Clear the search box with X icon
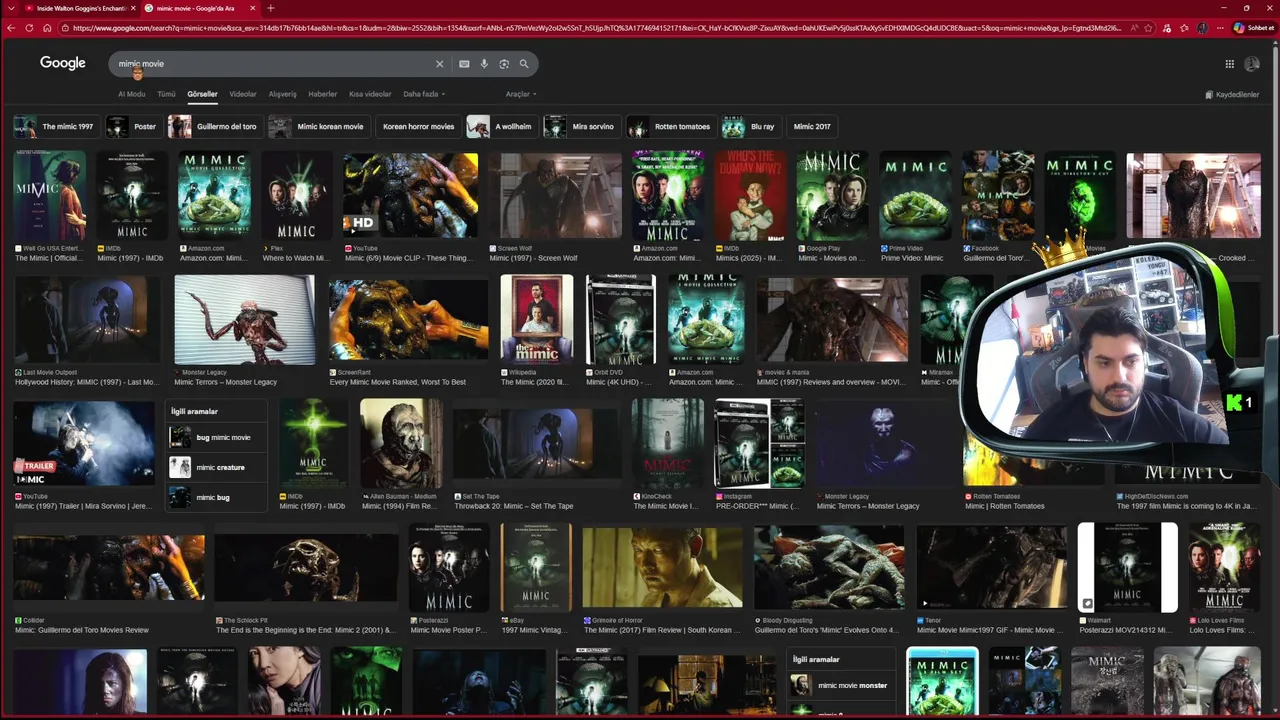 [439, 64]
